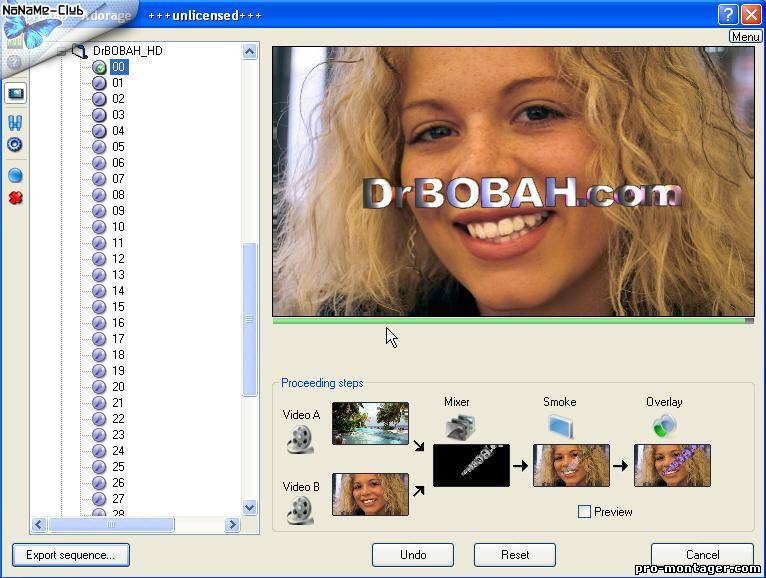Click the purple icon beside item 15

pyautogui.click(x=99, y=307)
